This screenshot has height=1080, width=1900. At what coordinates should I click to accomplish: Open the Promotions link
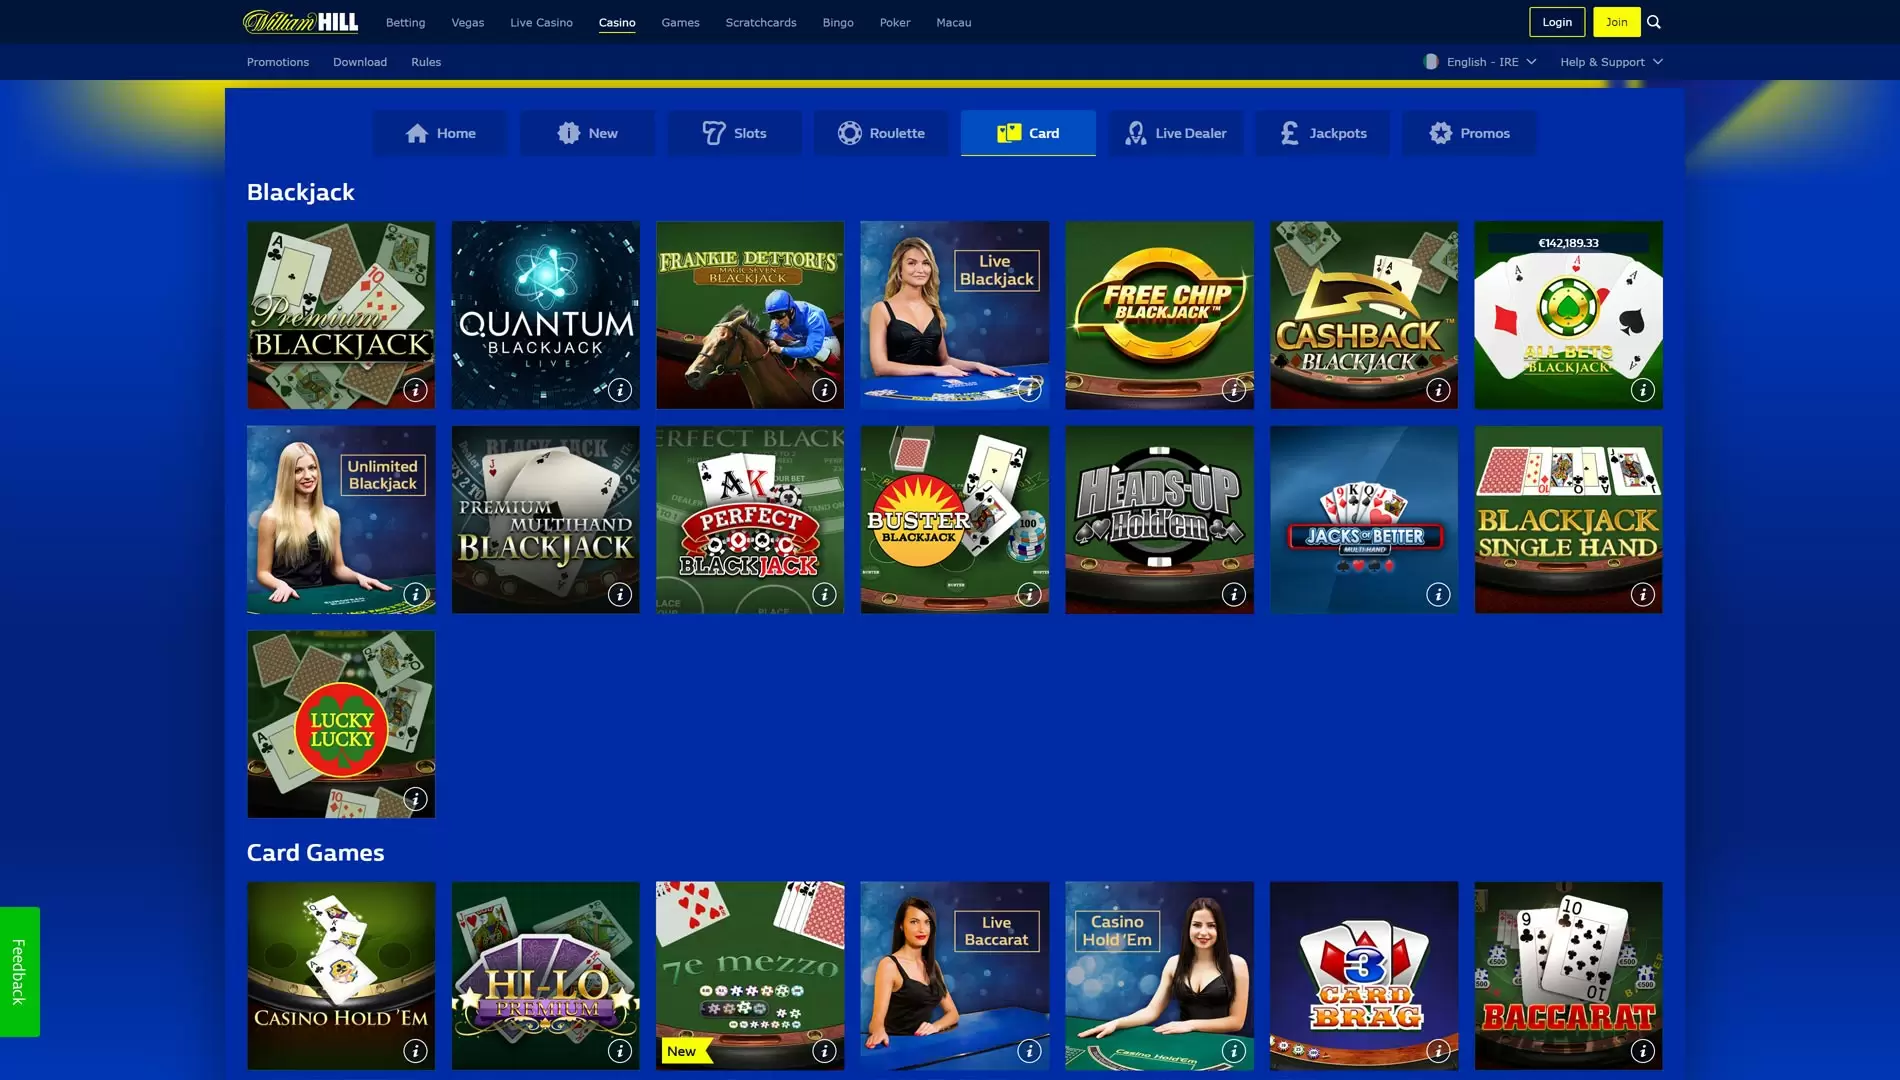278,62
